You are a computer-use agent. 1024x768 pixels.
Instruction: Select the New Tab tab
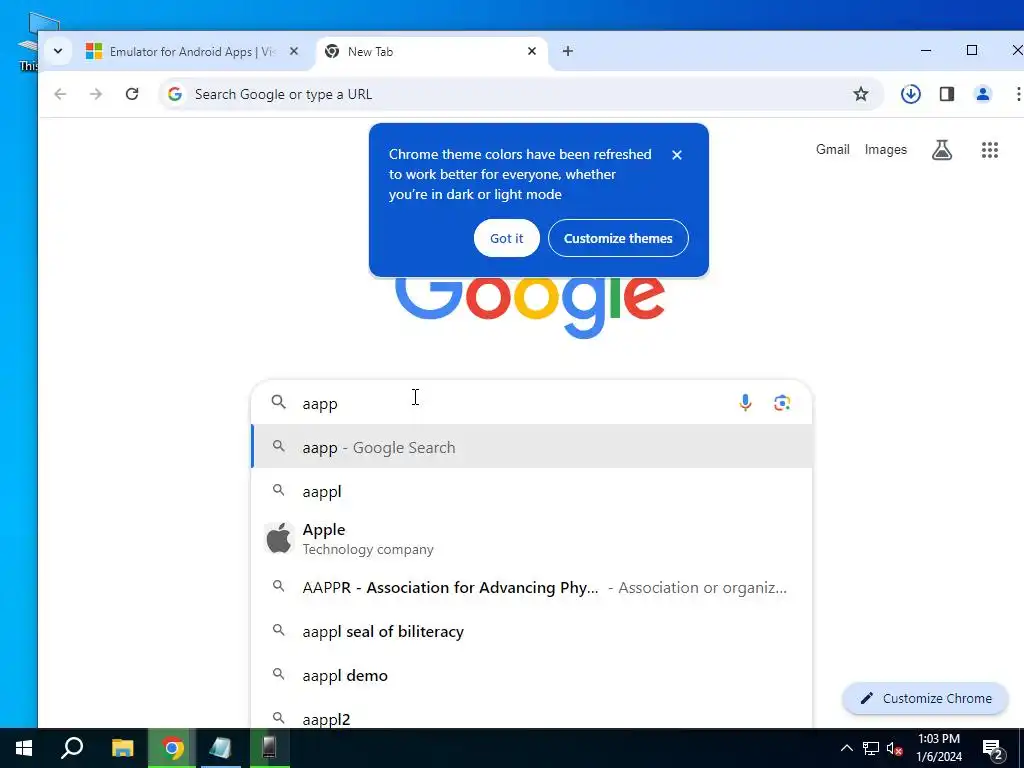point(418,52)
